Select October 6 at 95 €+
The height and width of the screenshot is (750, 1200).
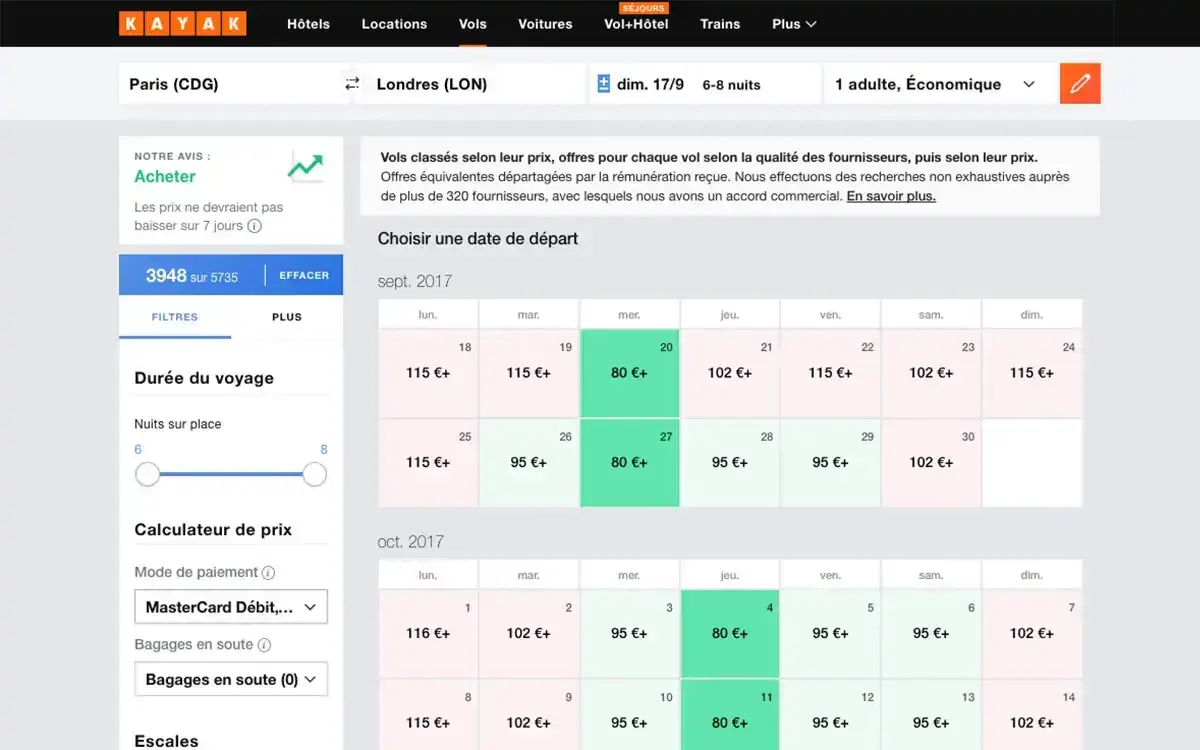[931, 633]
